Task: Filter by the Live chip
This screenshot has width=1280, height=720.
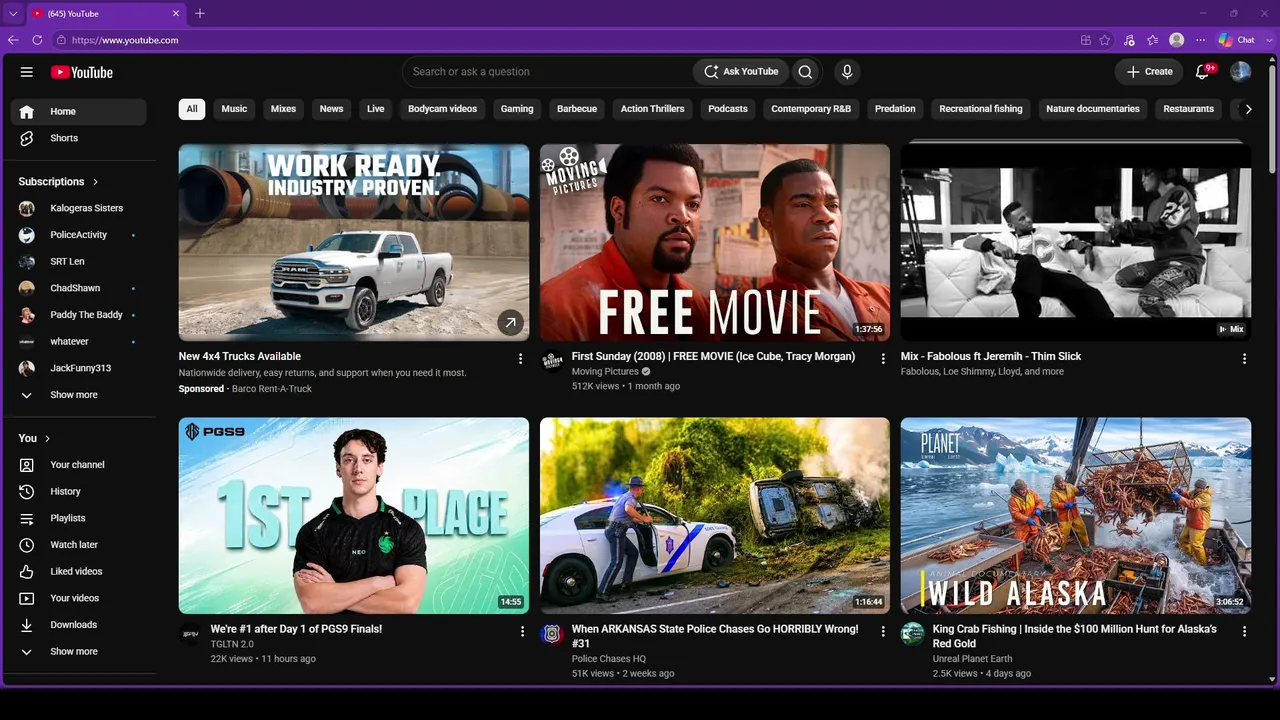Action: [376, 109]
